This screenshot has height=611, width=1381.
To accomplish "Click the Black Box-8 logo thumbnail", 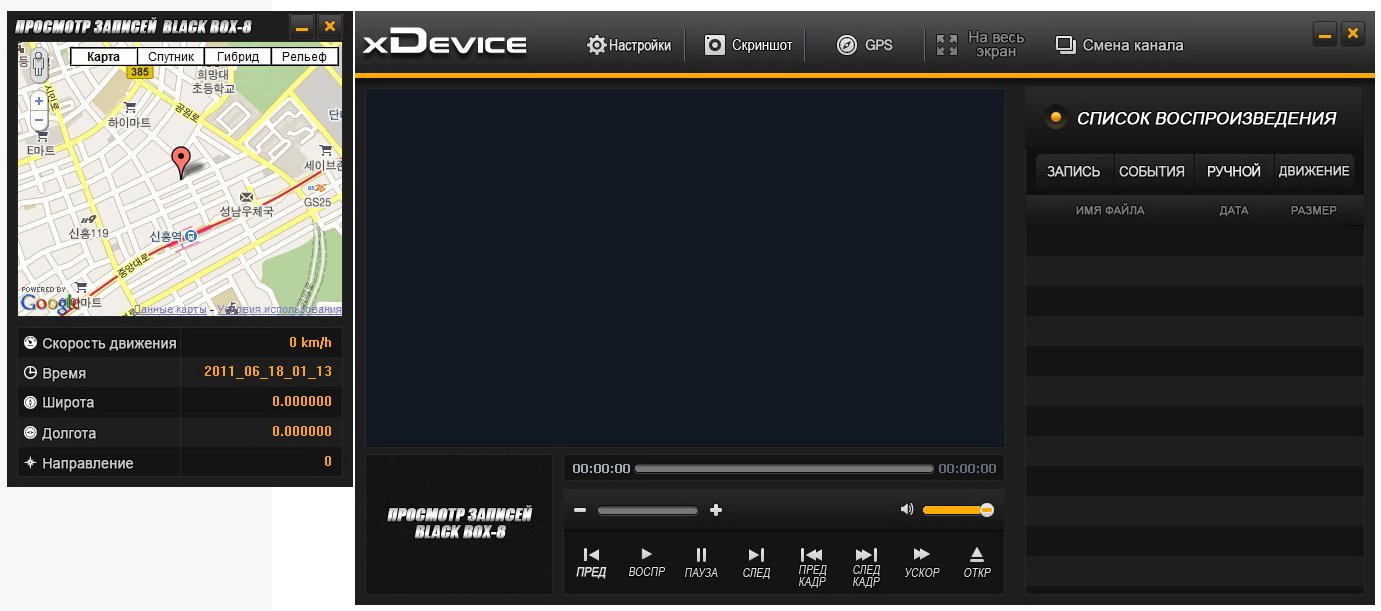I will [x=459, y=524].
